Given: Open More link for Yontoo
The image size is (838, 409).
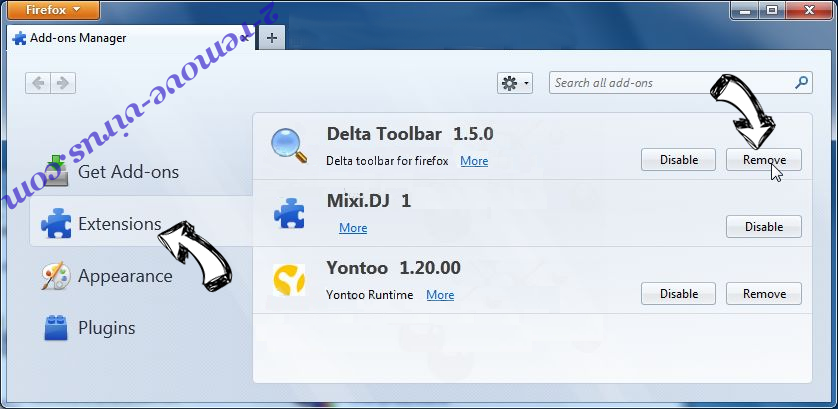Looking at the screenshot, I should point(440,295).
